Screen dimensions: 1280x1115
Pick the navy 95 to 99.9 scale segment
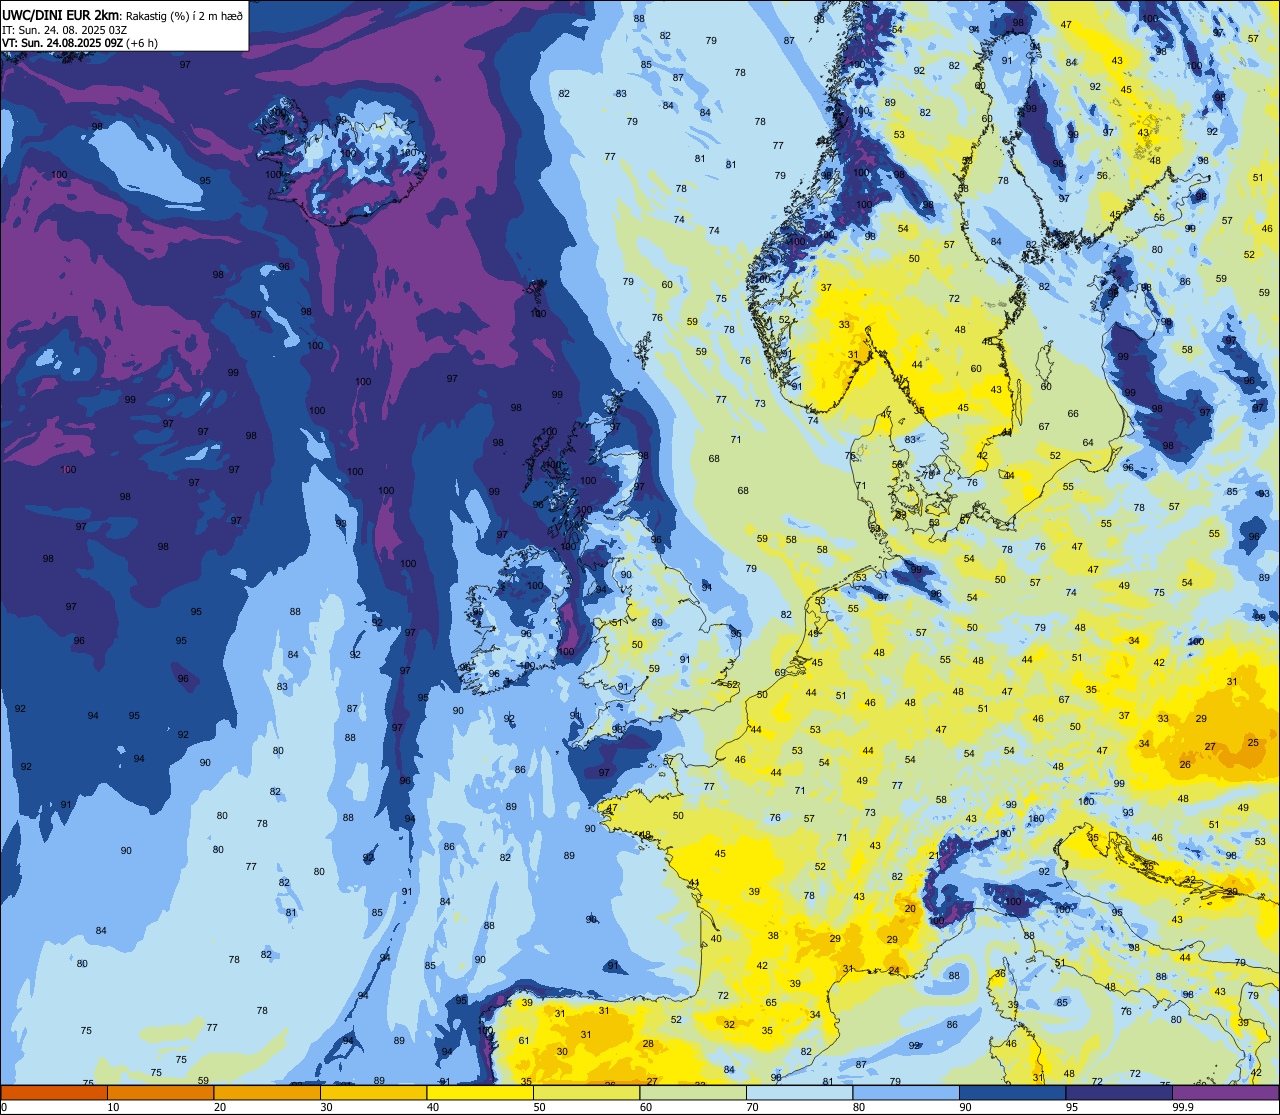click(1119, 1092)
